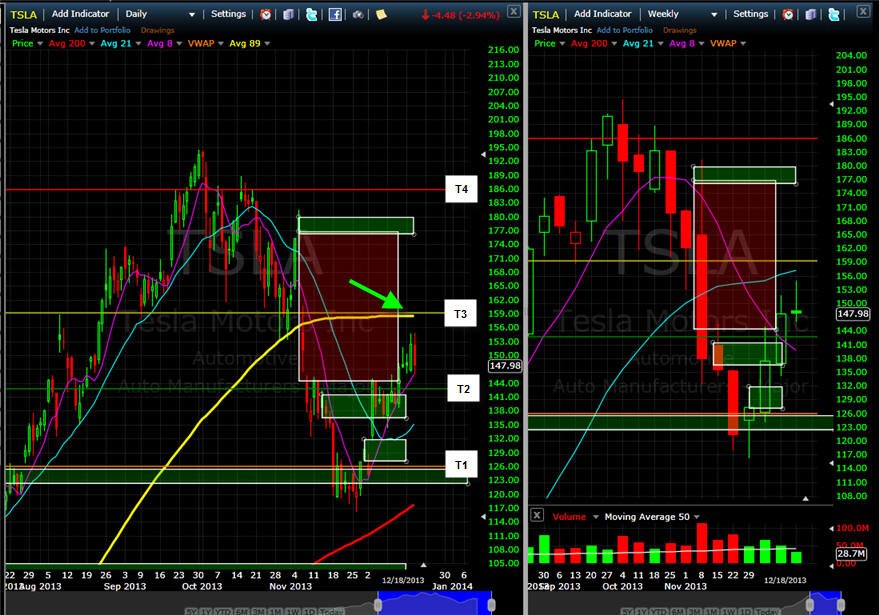Close the Weekly chart panel

pos(863,11)
